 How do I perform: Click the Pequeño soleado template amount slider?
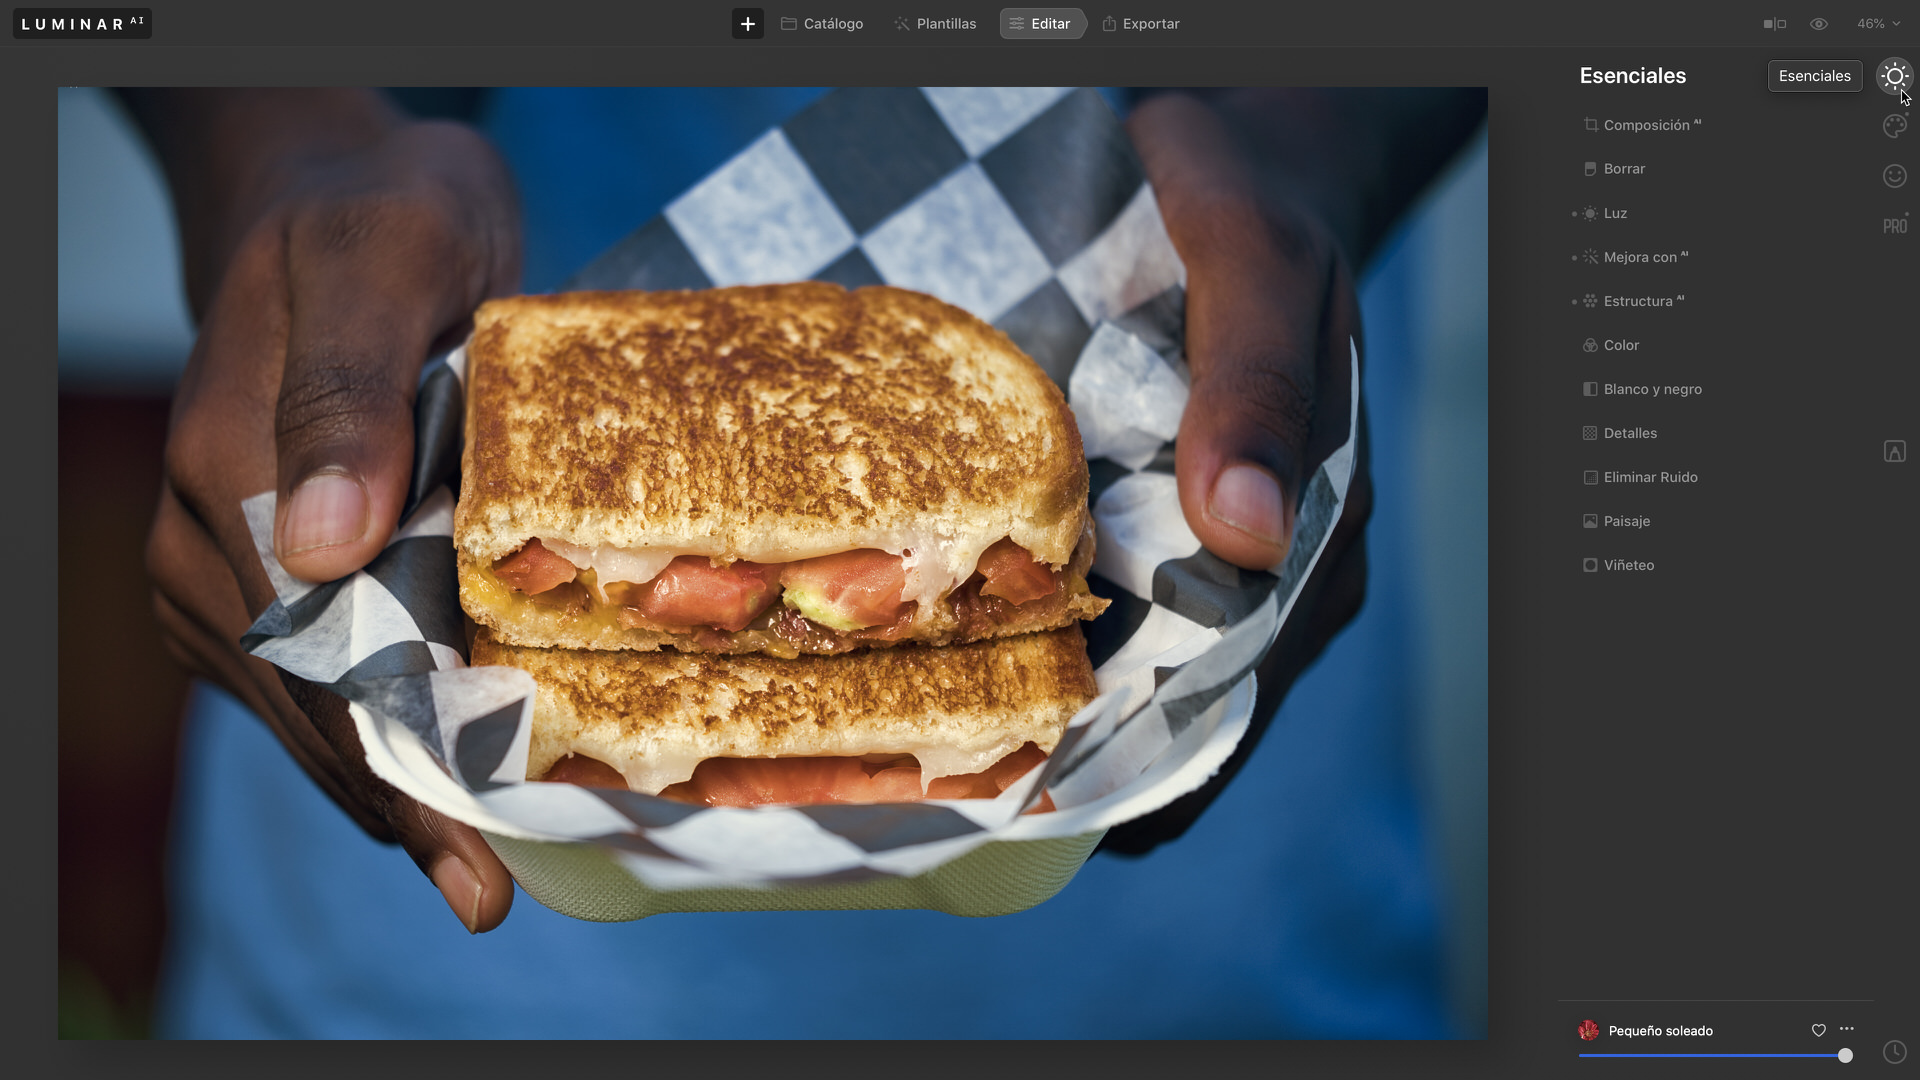pos(1715,1055)
